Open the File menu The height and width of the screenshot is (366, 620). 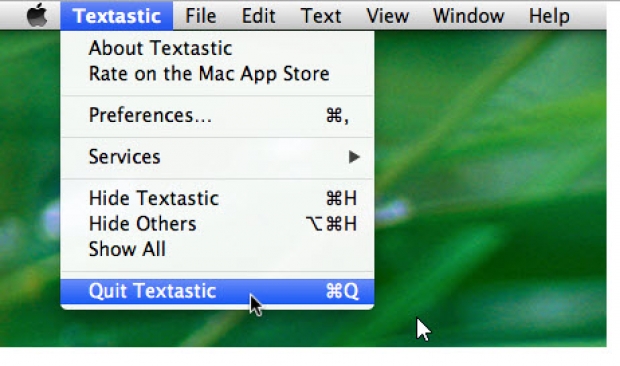click(x=201, y=16)
